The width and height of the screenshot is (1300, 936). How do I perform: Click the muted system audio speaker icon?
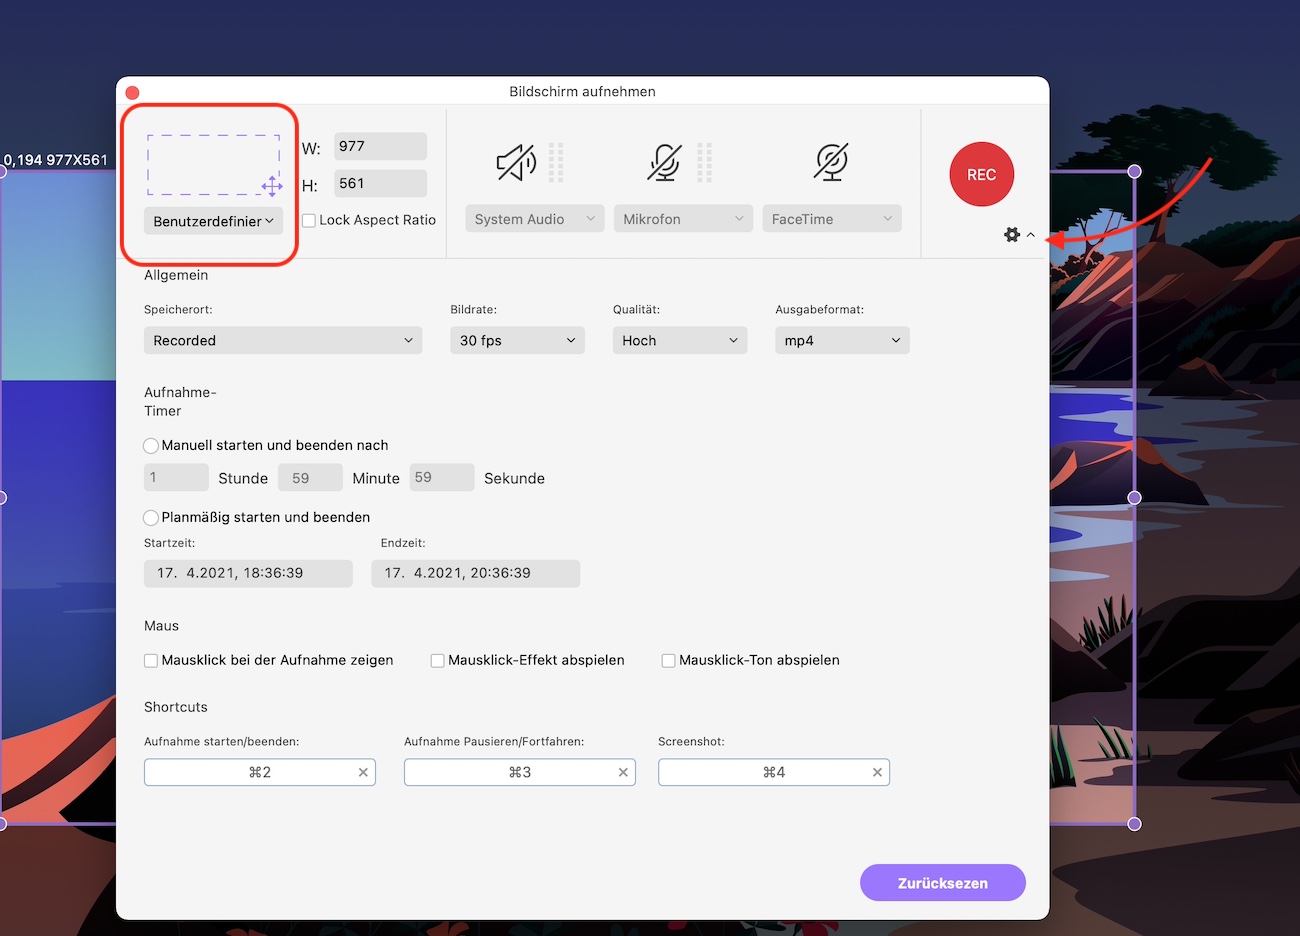(x=516, y=162)
